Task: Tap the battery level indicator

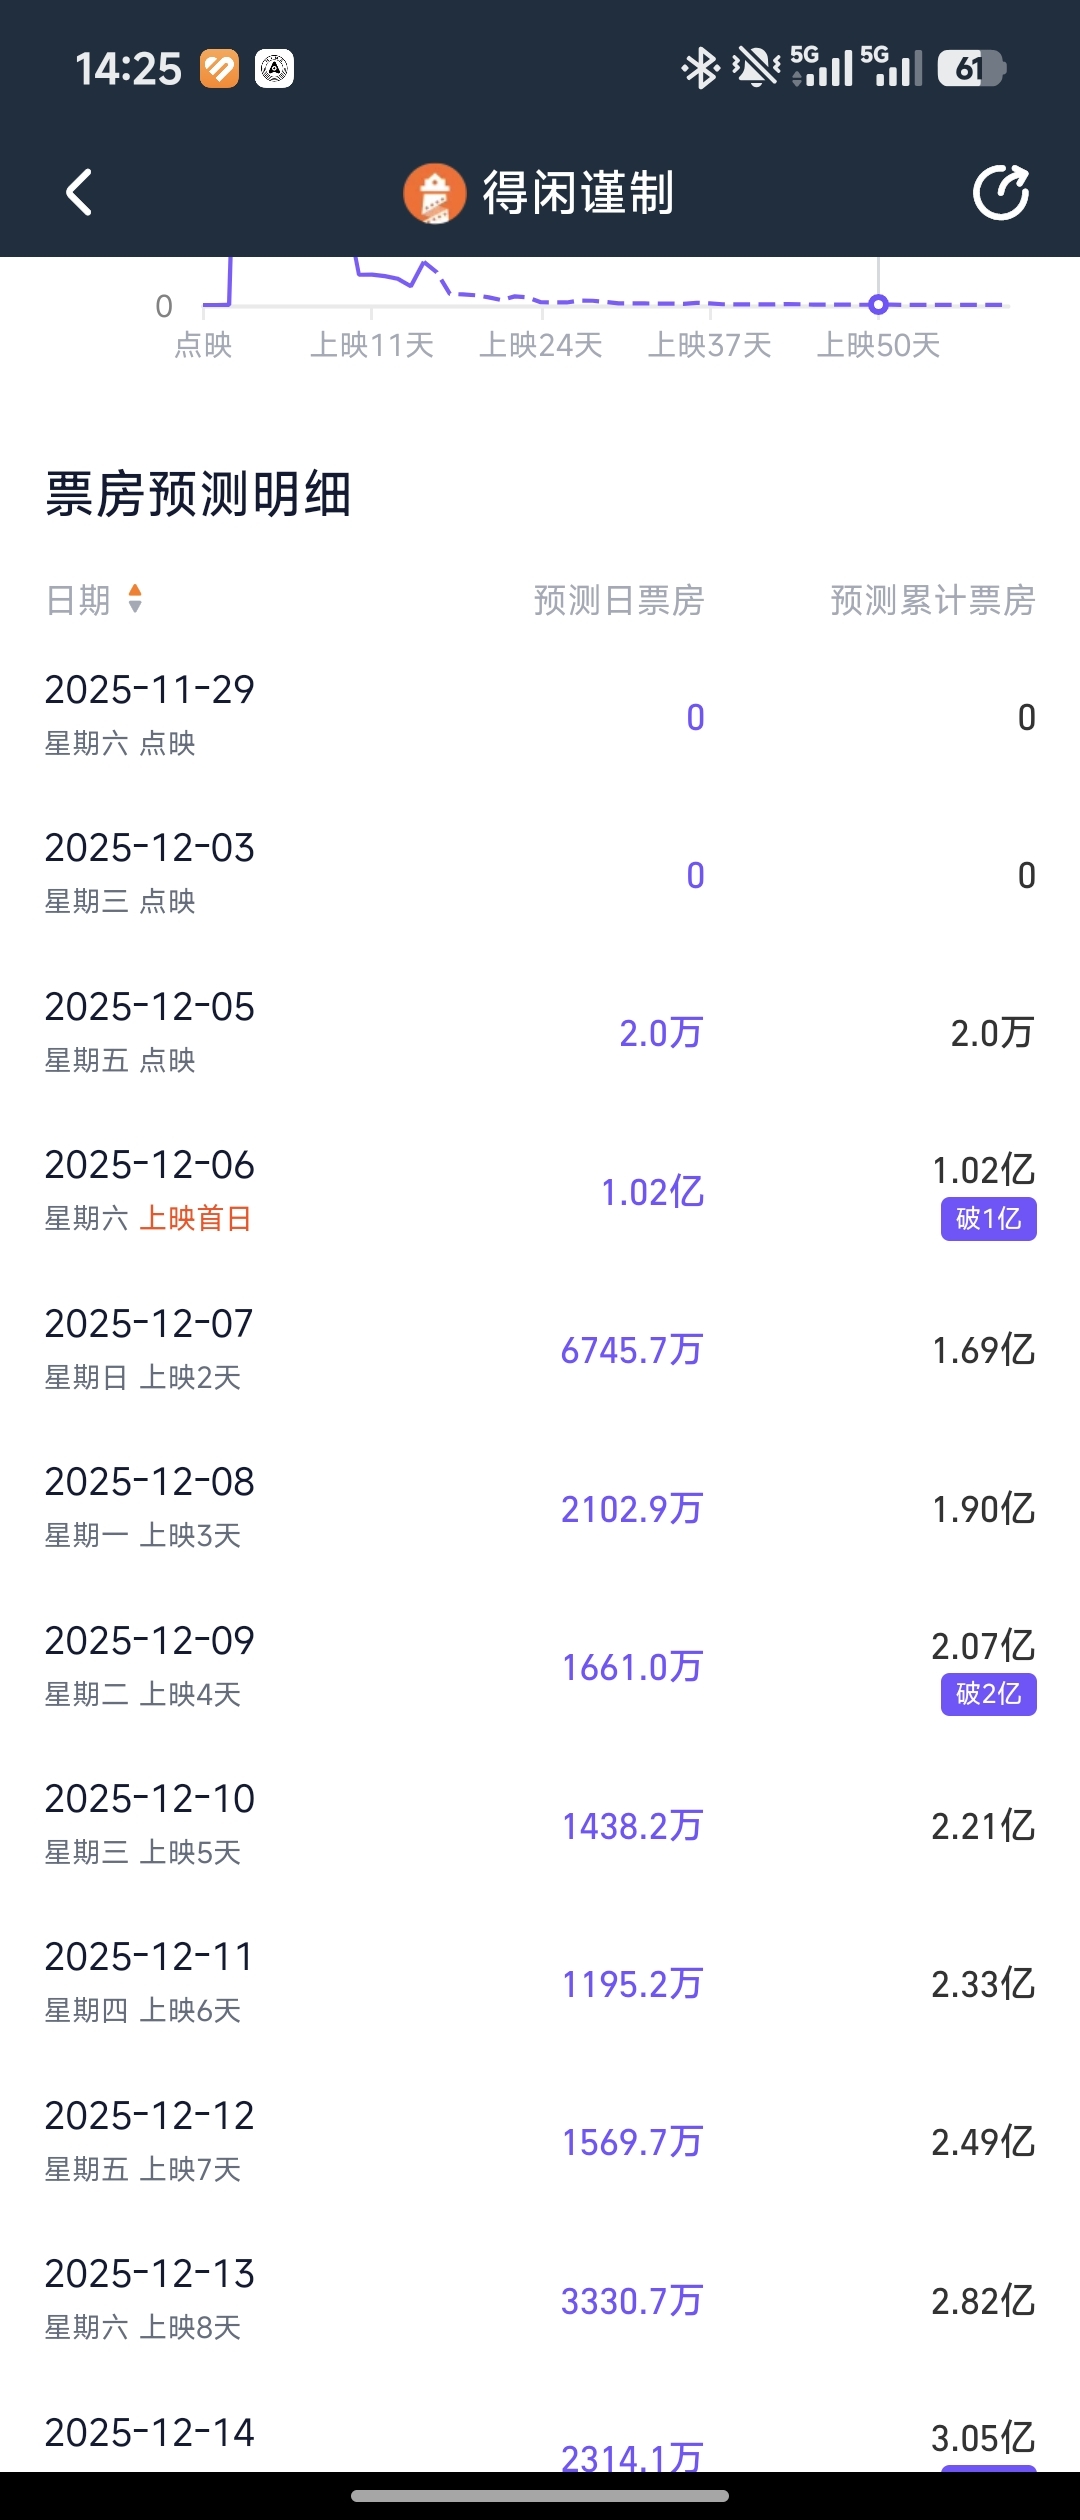Action: pos(970,68)
